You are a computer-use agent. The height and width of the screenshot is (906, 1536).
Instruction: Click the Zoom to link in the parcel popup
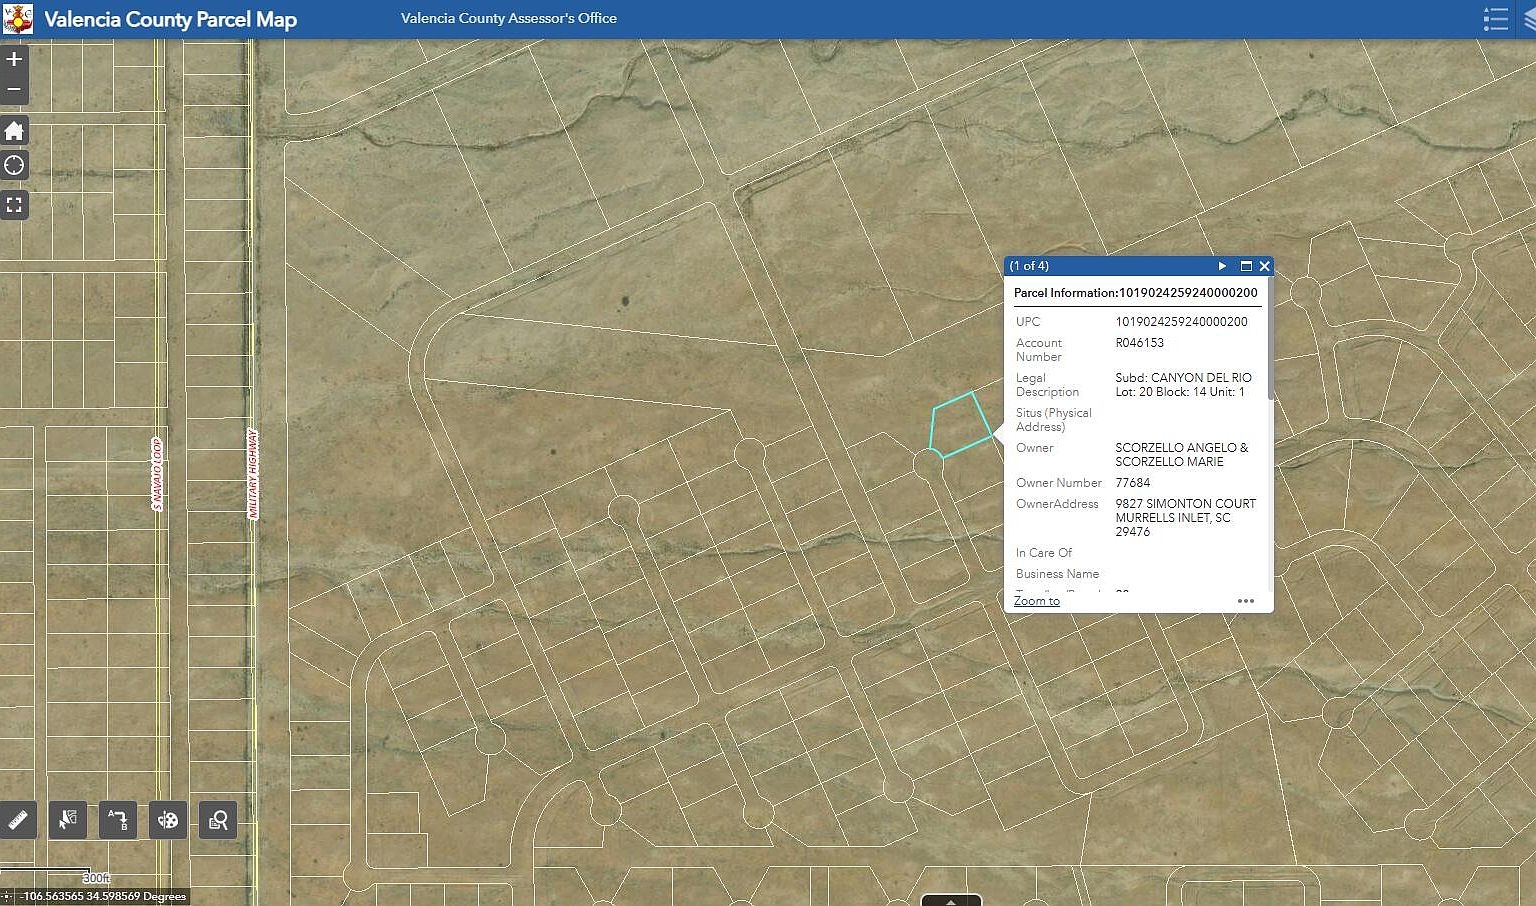pyautogui.click(x=1036, y=600)
